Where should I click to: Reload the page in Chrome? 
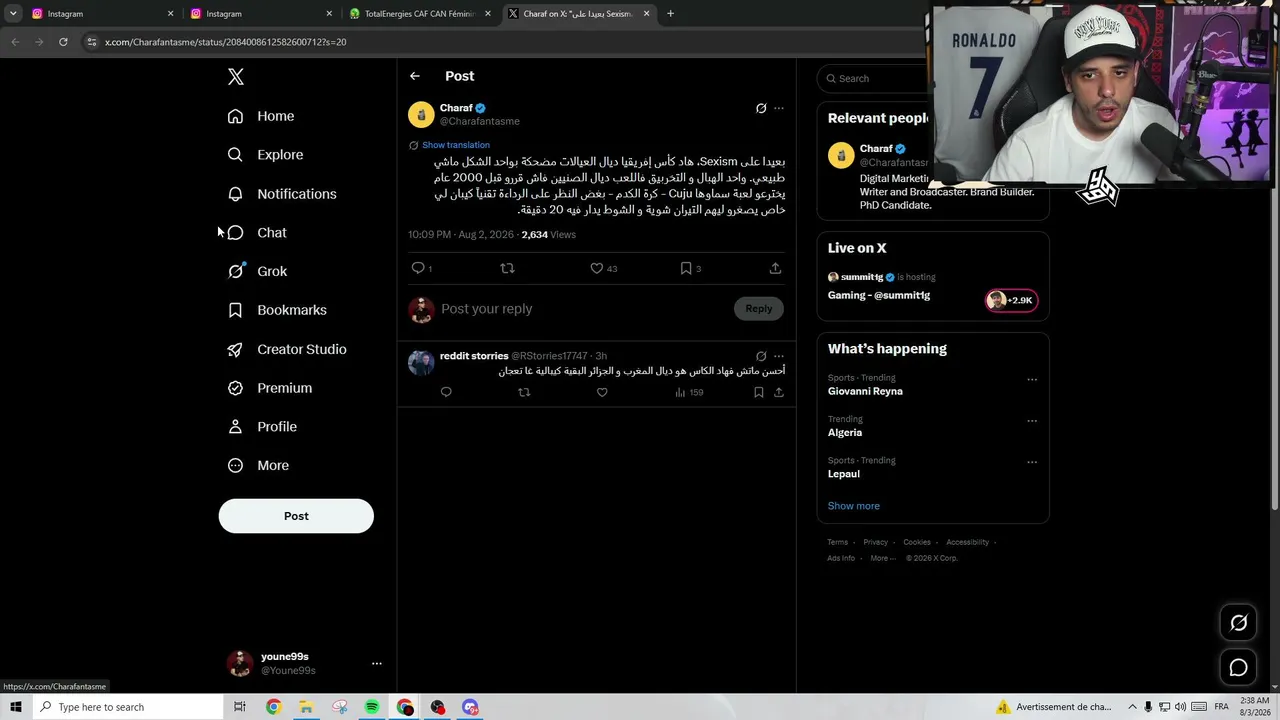tap(63, 42)
